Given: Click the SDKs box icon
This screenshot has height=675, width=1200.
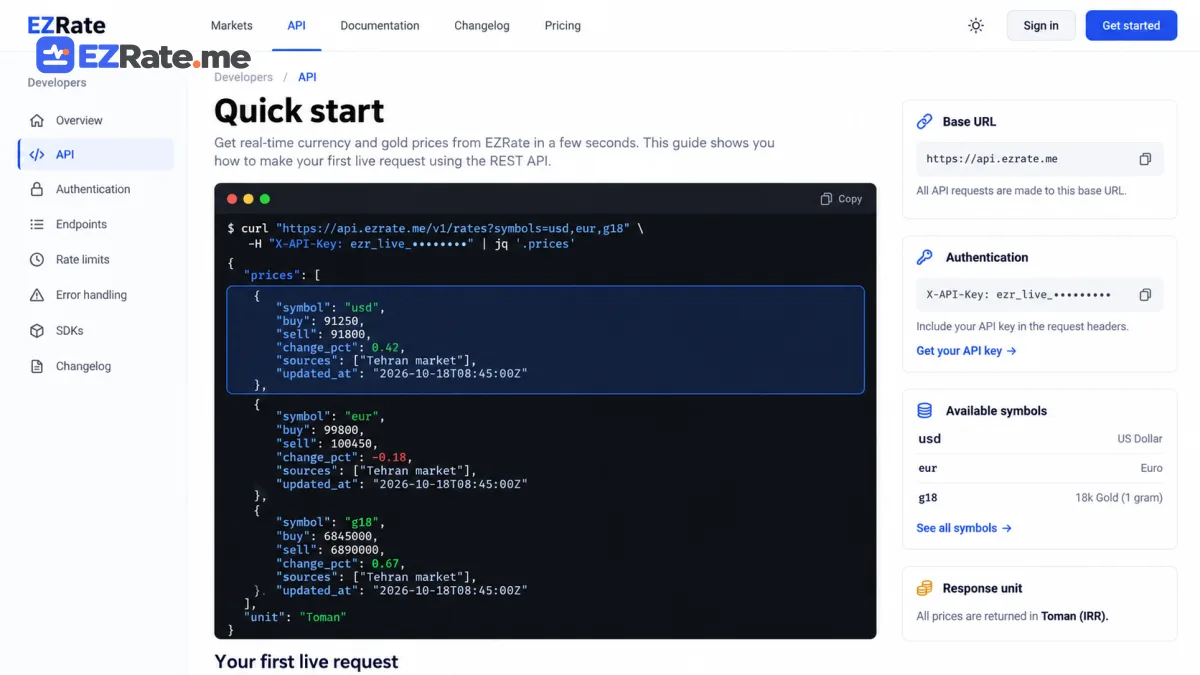Looking at the screenshot, I should [37, 331].
